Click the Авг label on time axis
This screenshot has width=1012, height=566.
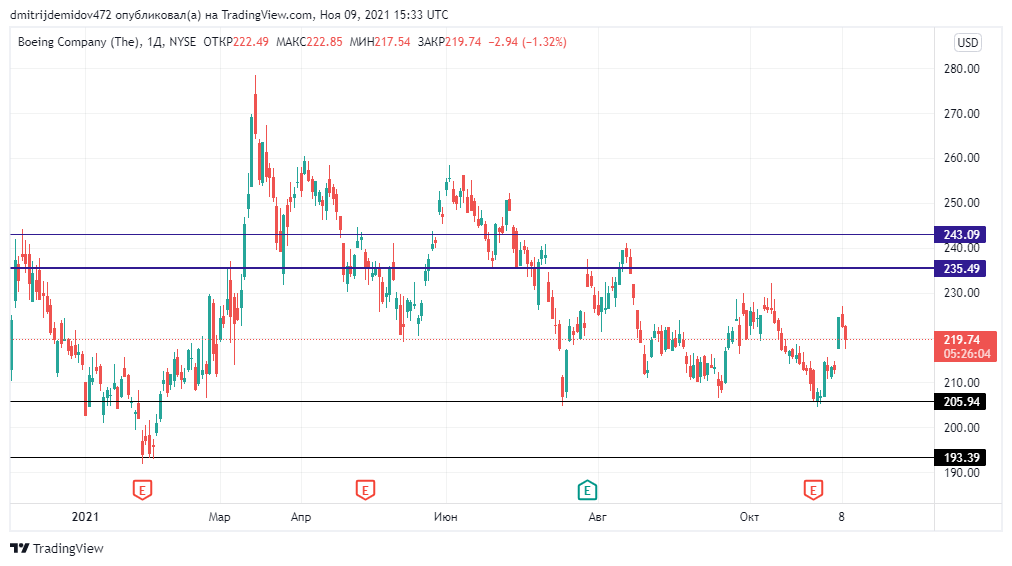tap(598, 517)
